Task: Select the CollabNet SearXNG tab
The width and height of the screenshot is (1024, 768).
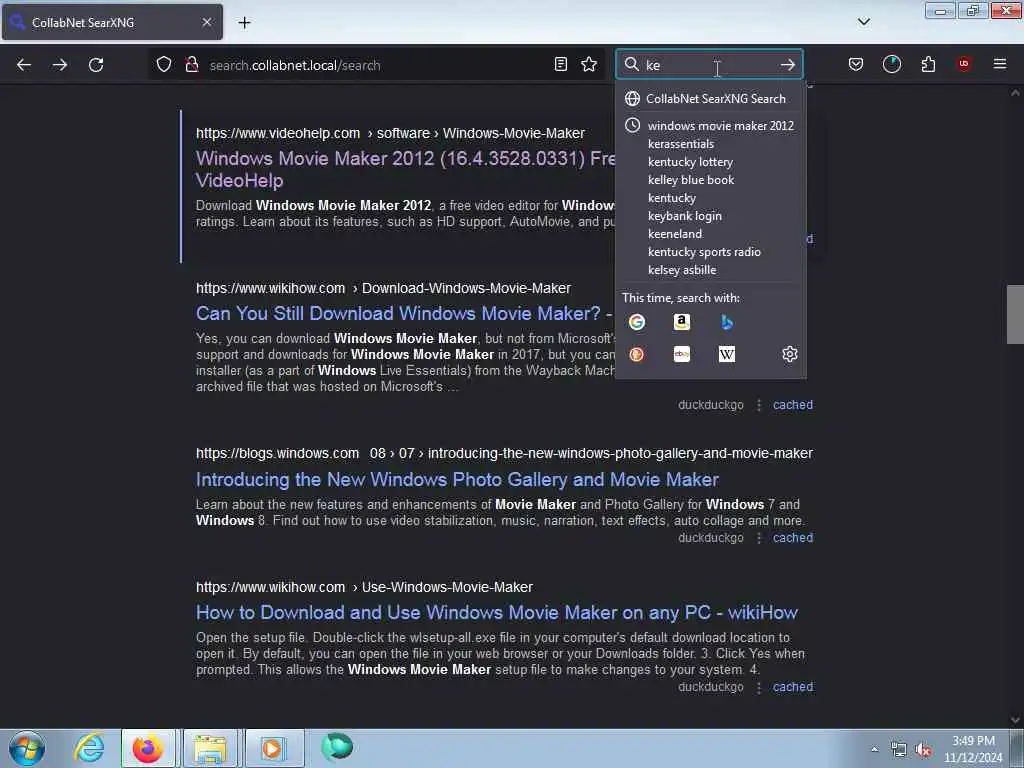Action: click(x=112, y=22)
